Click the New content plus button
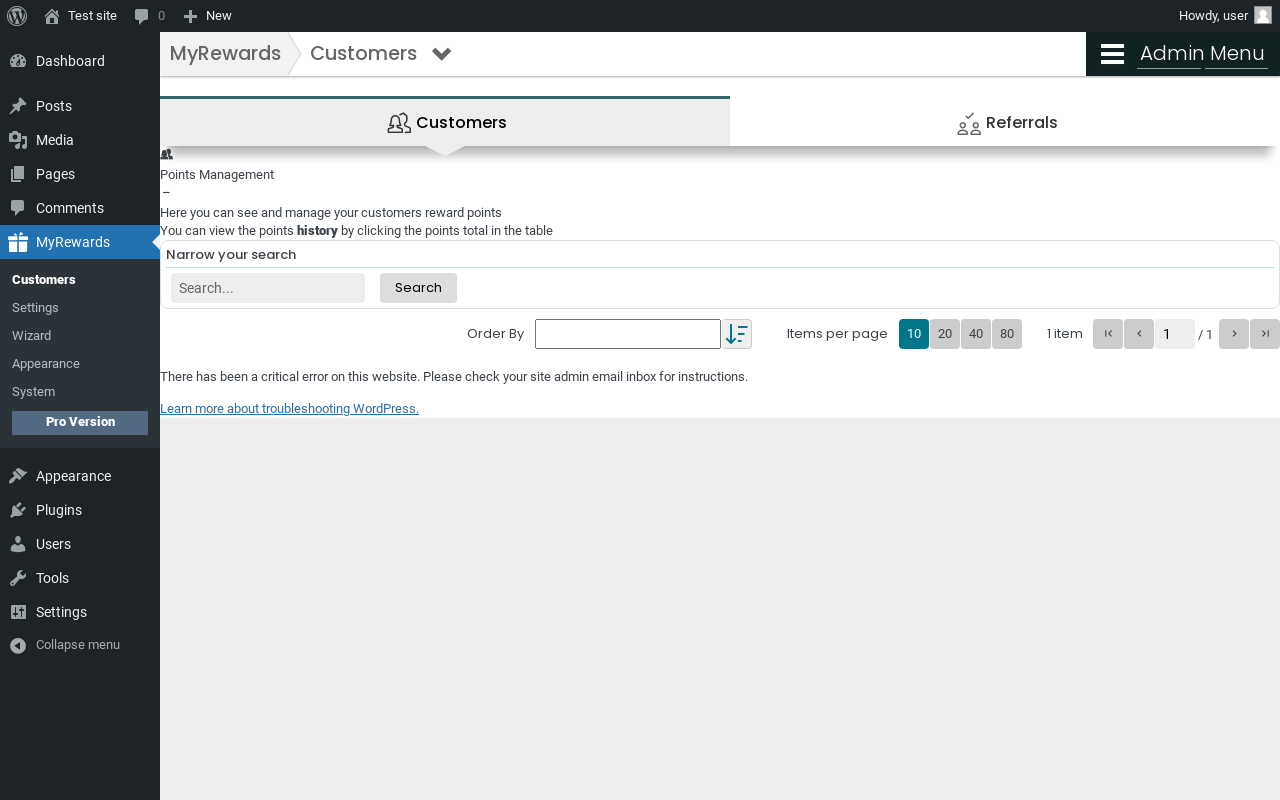Image resolution: width=1280 pixels, height=800 pixels. [x=207, y=16]
